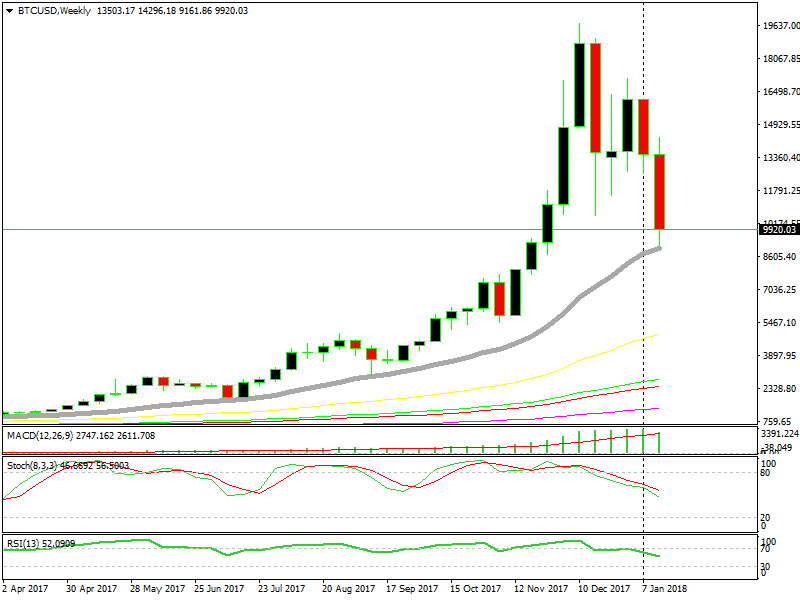Click the 3897.95 price scale label
This screenshot has width=800, height=600.
(779, 356)
